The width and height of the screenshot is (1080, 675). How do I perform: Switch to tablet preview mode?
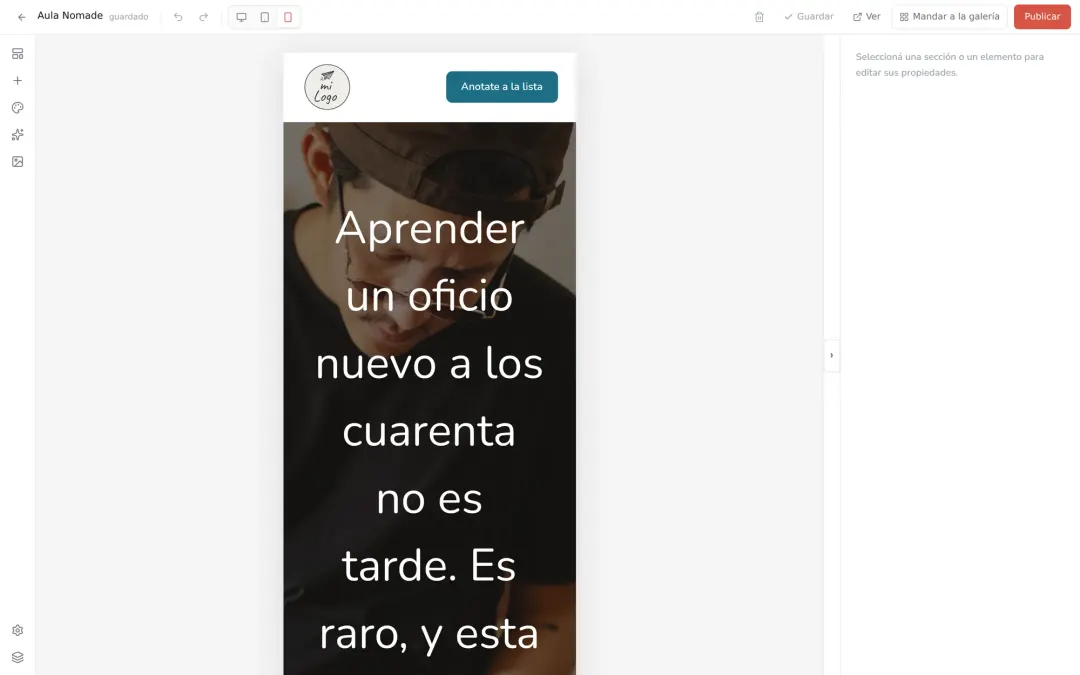[264, 17]
